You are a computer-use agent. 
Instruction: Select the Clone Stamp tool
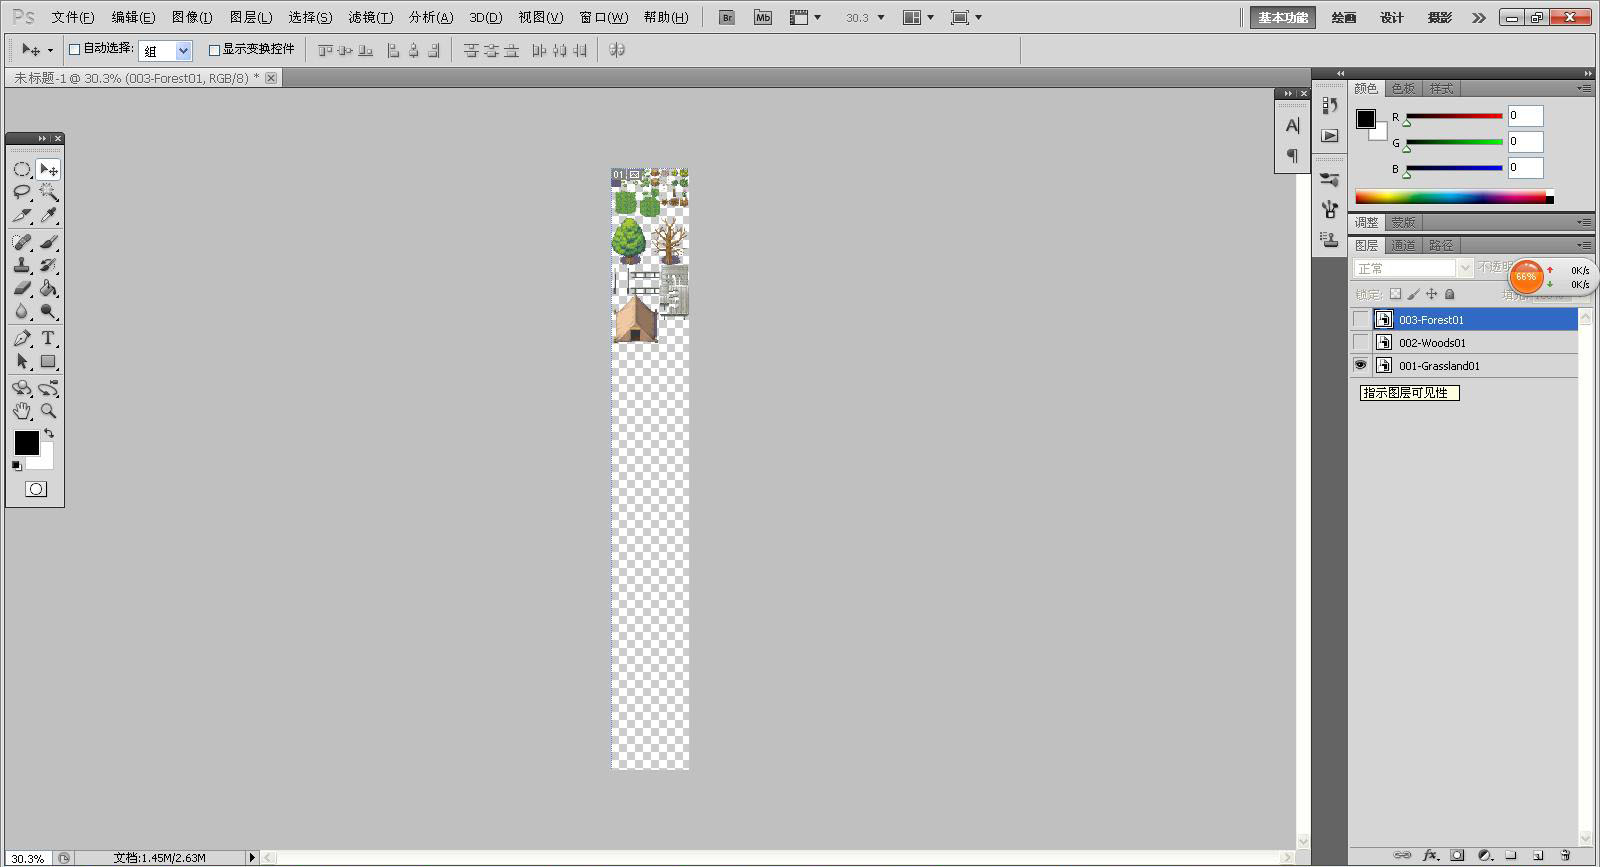(x=21, y=265)
